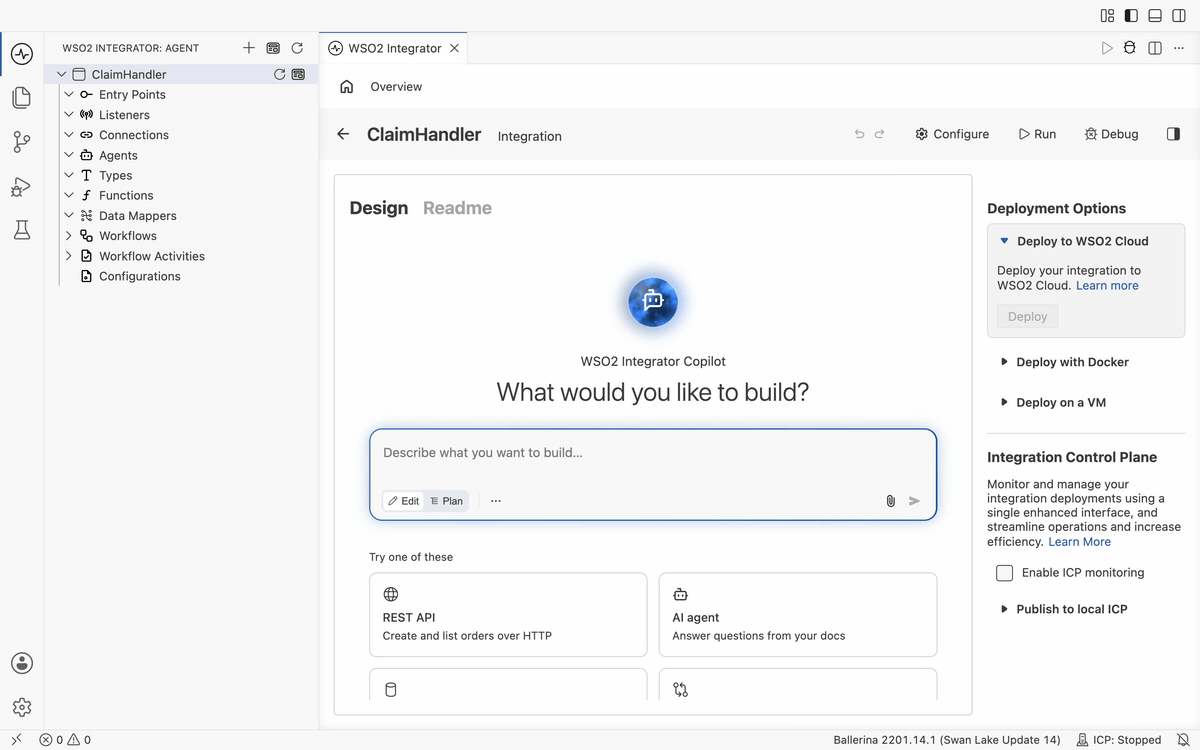Toggle the primary sidebar layout icon

tap(1131, 16)
